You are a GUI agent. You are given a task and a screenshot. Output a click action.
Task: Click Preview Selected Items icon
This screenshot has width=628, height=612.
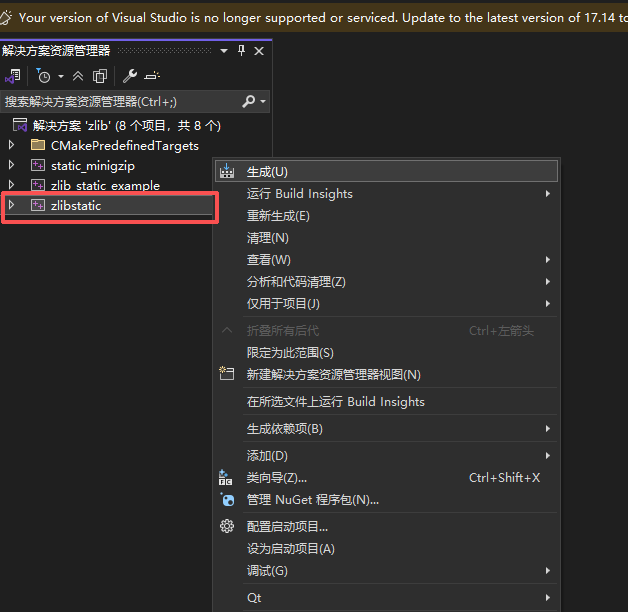[x=152, y=76]
